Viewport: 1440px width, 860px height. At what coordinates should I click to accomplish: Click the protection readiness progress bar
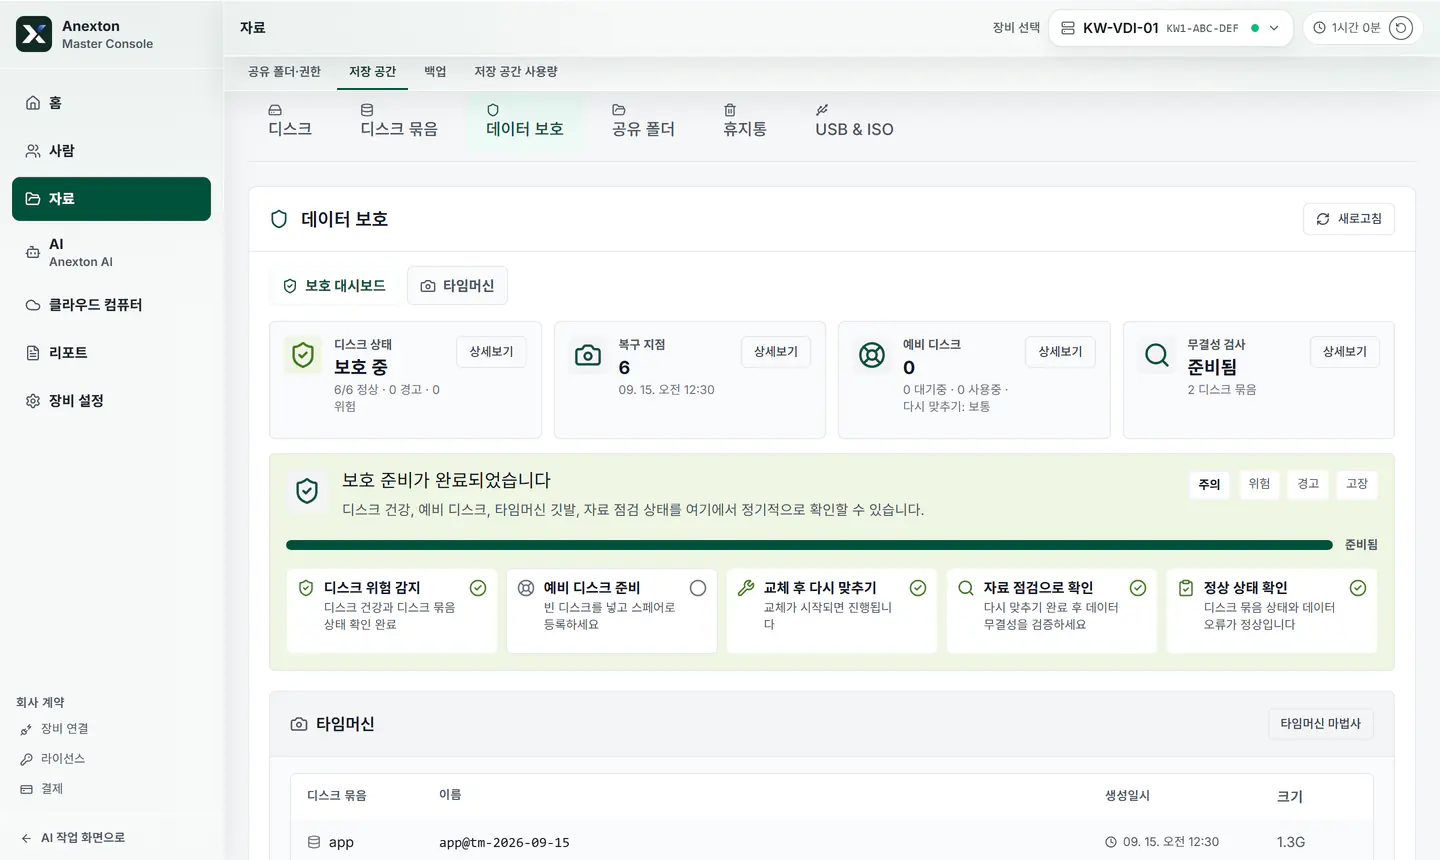coord(809,545)
